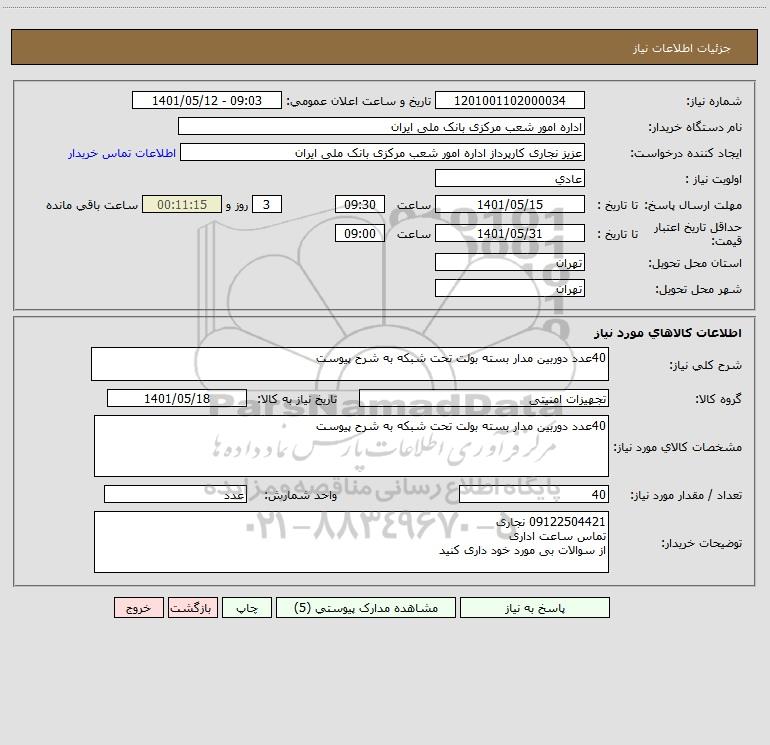Click the announcement date field 1401/05/12 - 09:03
770x745 pixels.
pyautogui.click(x=207, y=100)
